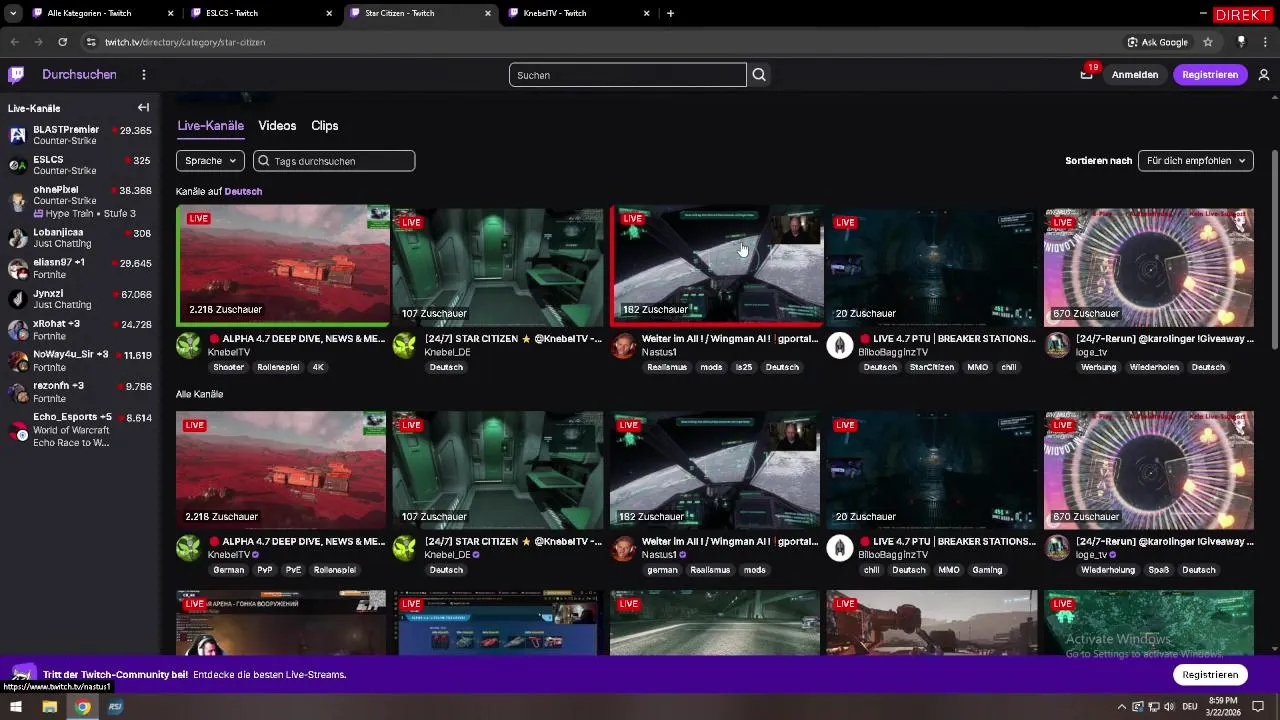Click BilboBagginzTV avatar in Deutsch row
The width and height of the screenshot is (1280, 720).
(x=840, y=345)
